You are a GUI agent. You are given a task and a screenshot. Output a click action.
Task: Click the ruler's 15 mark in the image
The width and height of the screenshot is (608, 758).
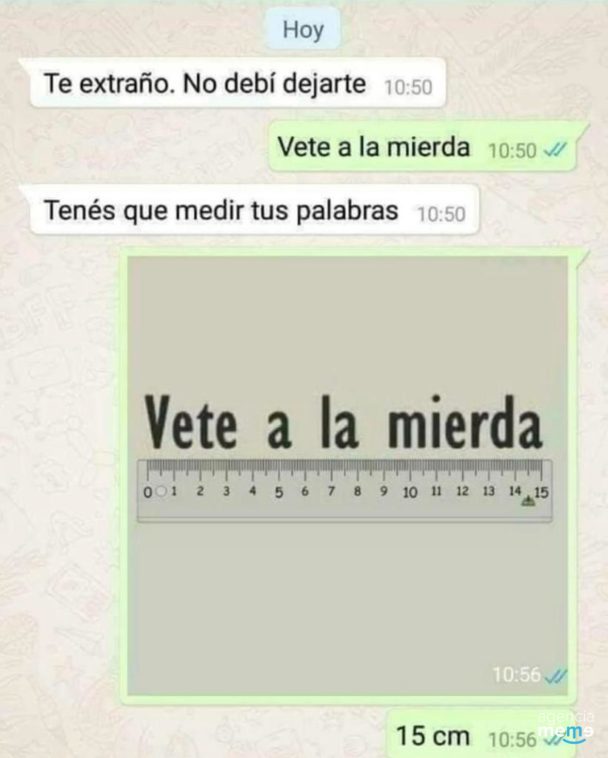[541, 492]
